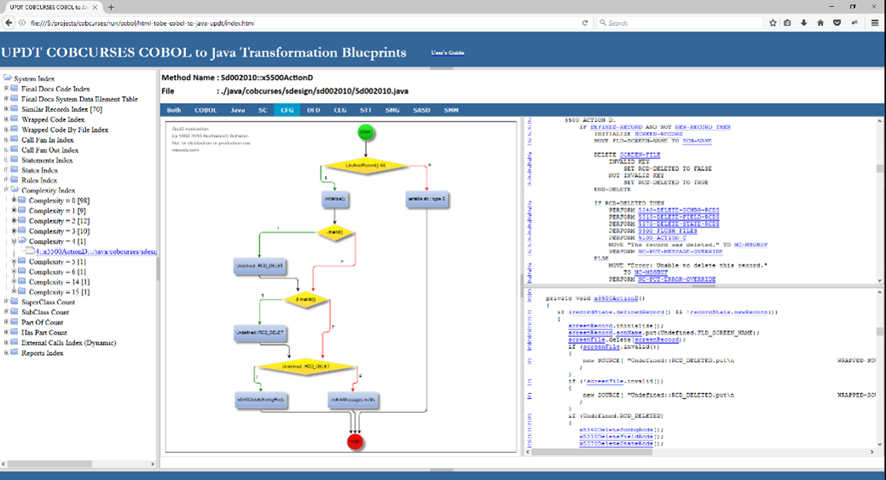This screenshot has width=886, height=480.
Task: Expand the Similar Records Index node
Action: (5, 109)
